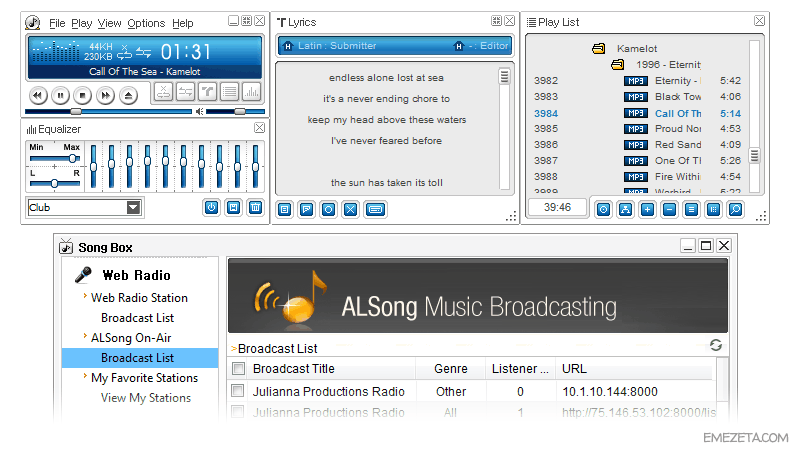Click the volume slider handle
This screenshot has width=800, height=450.
(240, 111)
